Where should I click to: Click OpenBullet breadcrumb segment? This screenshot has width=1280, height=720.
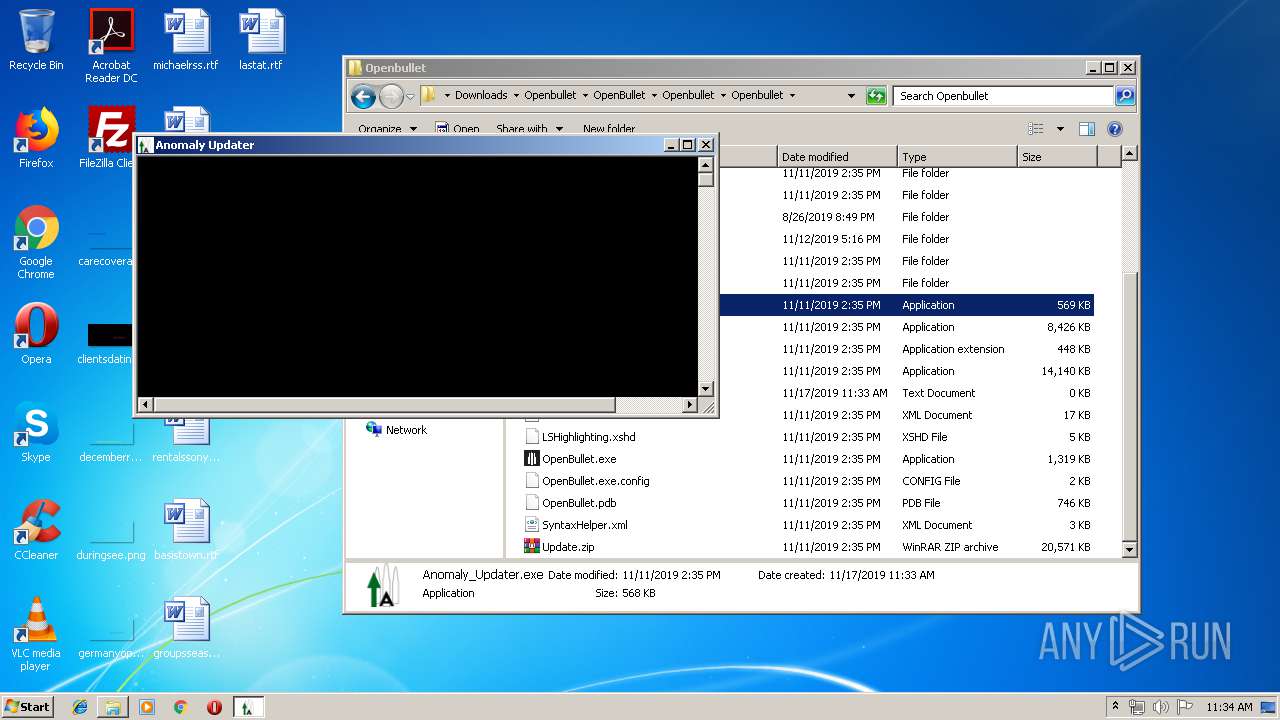(619, 96)
